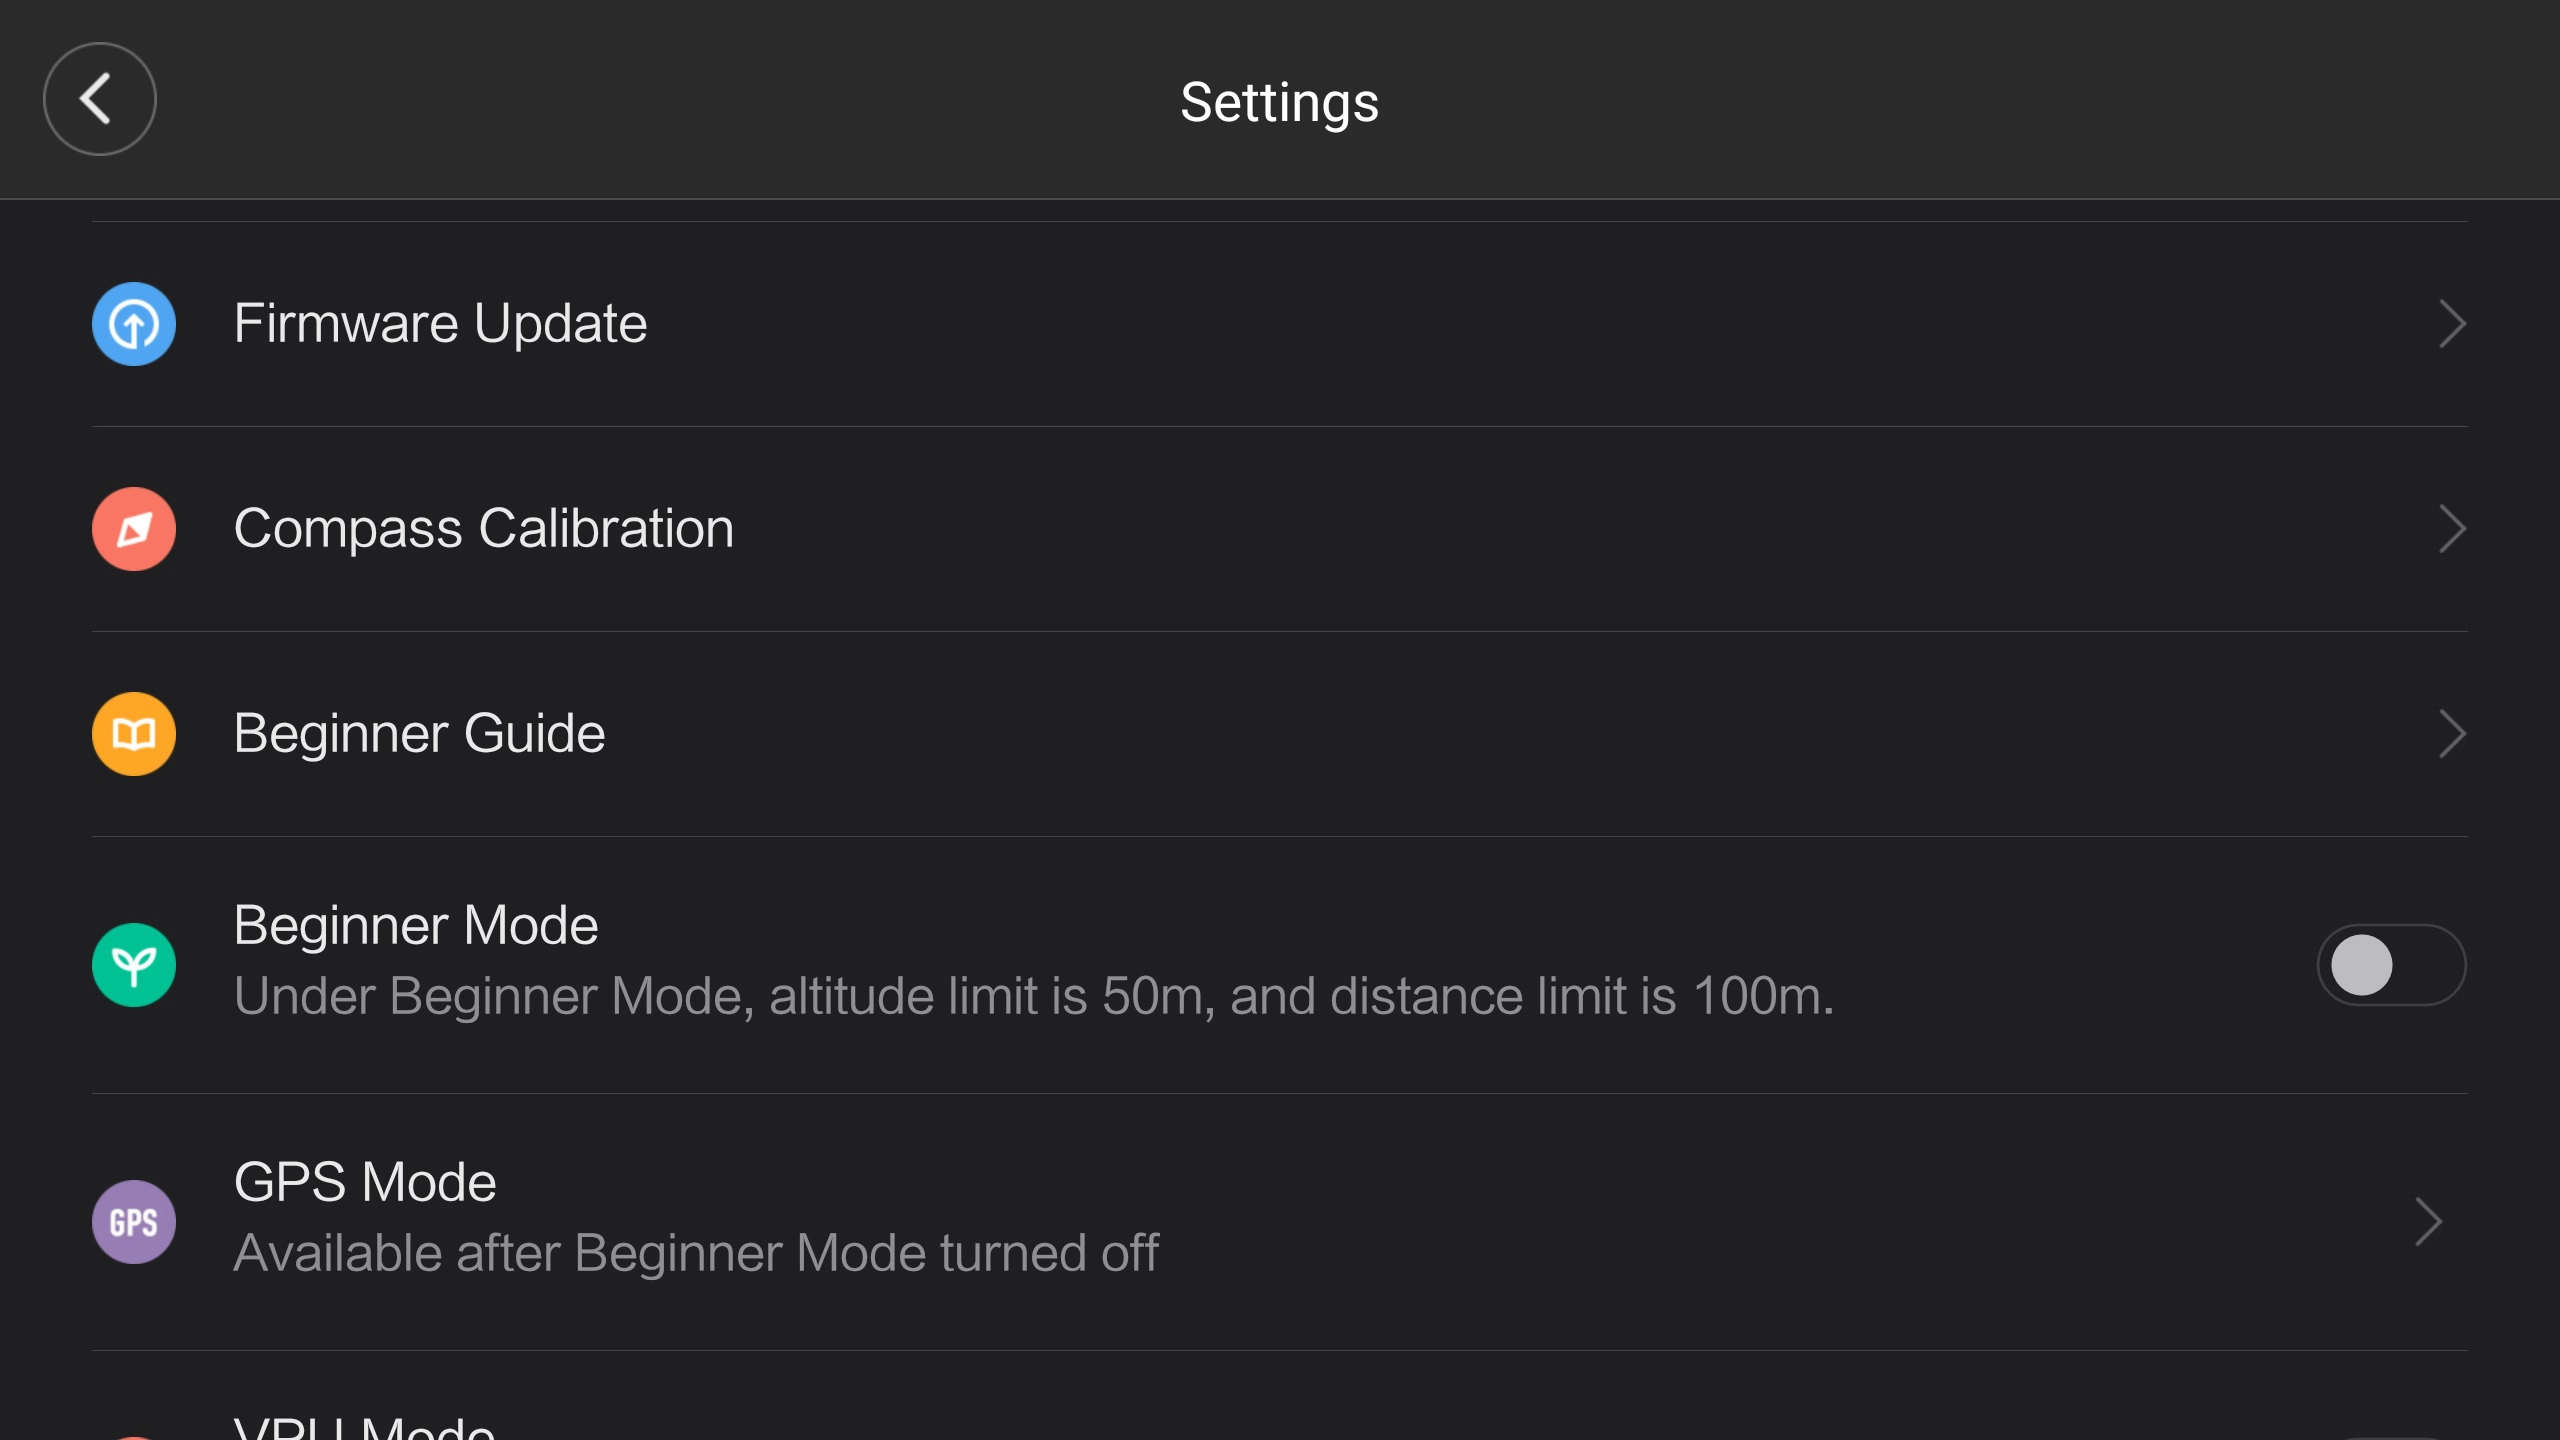Expand Compass Calibration via its chevron
Viewport: 2560px width, 1440px height.
coord(2452,529)
